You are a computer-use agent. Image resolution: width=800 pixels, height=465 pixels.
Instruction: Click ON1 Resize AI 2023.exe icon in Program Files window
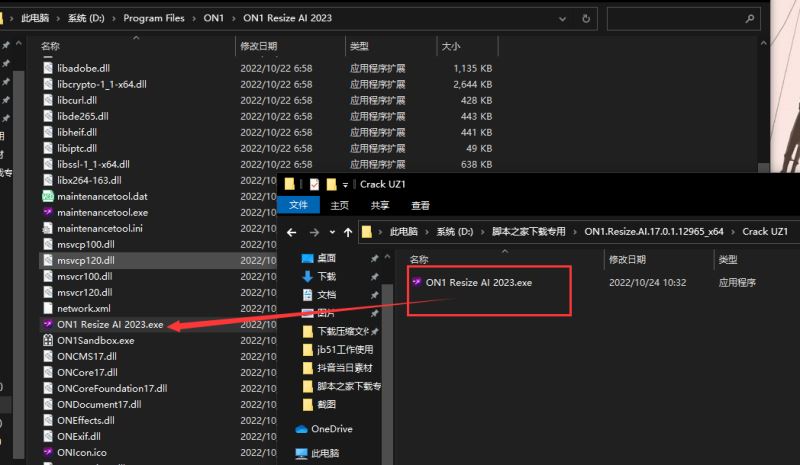point(48,324)
